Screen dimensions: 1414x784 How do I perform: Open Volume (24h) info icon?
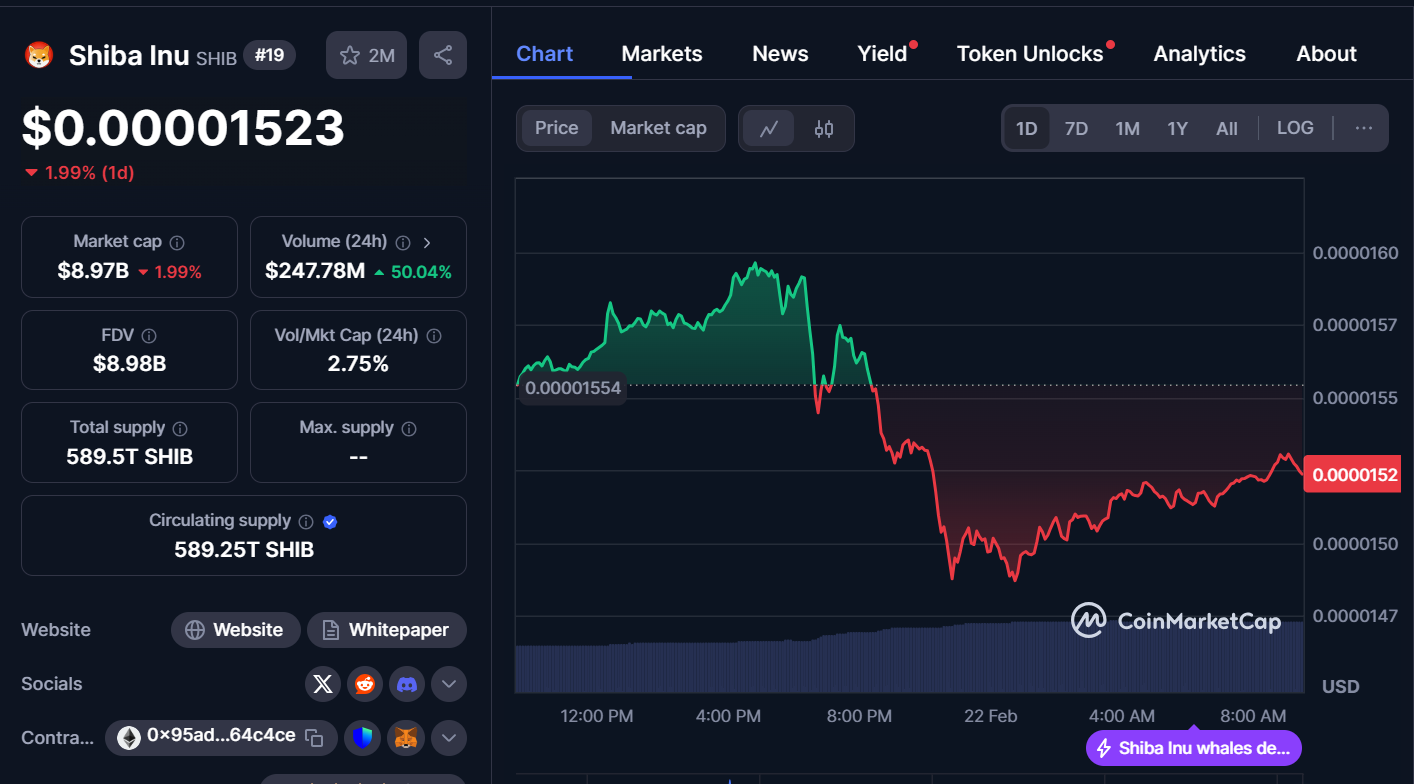pos(403,242)
